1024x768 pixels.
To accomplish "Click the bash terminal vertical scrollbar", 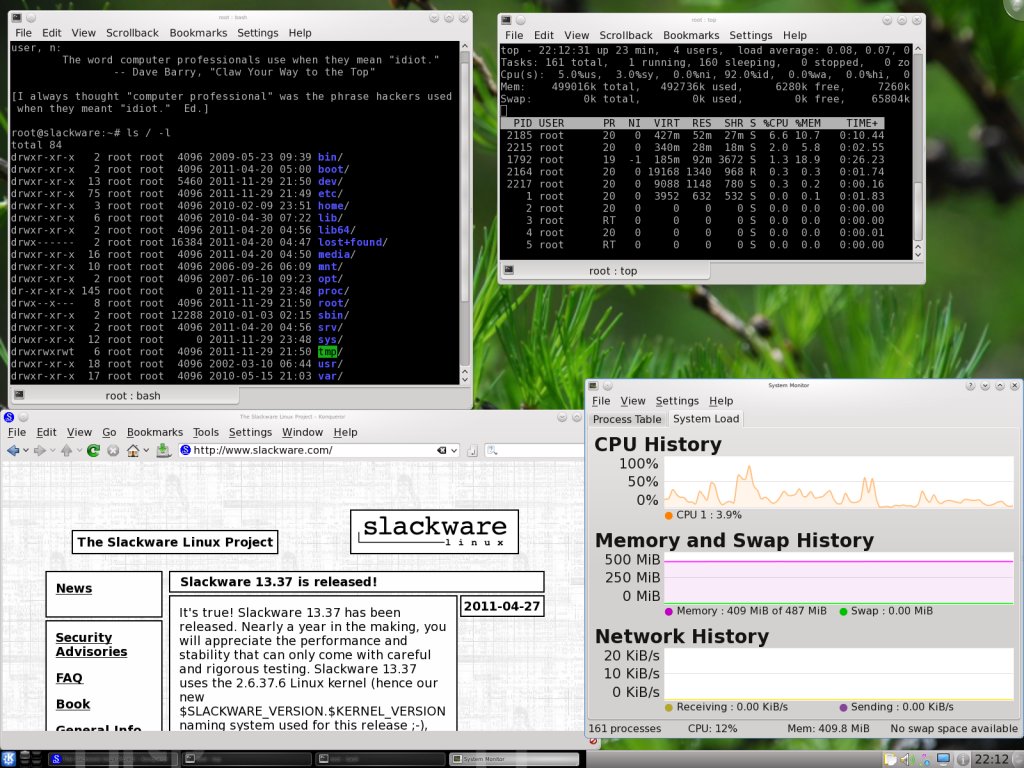I will coord(465,200).
